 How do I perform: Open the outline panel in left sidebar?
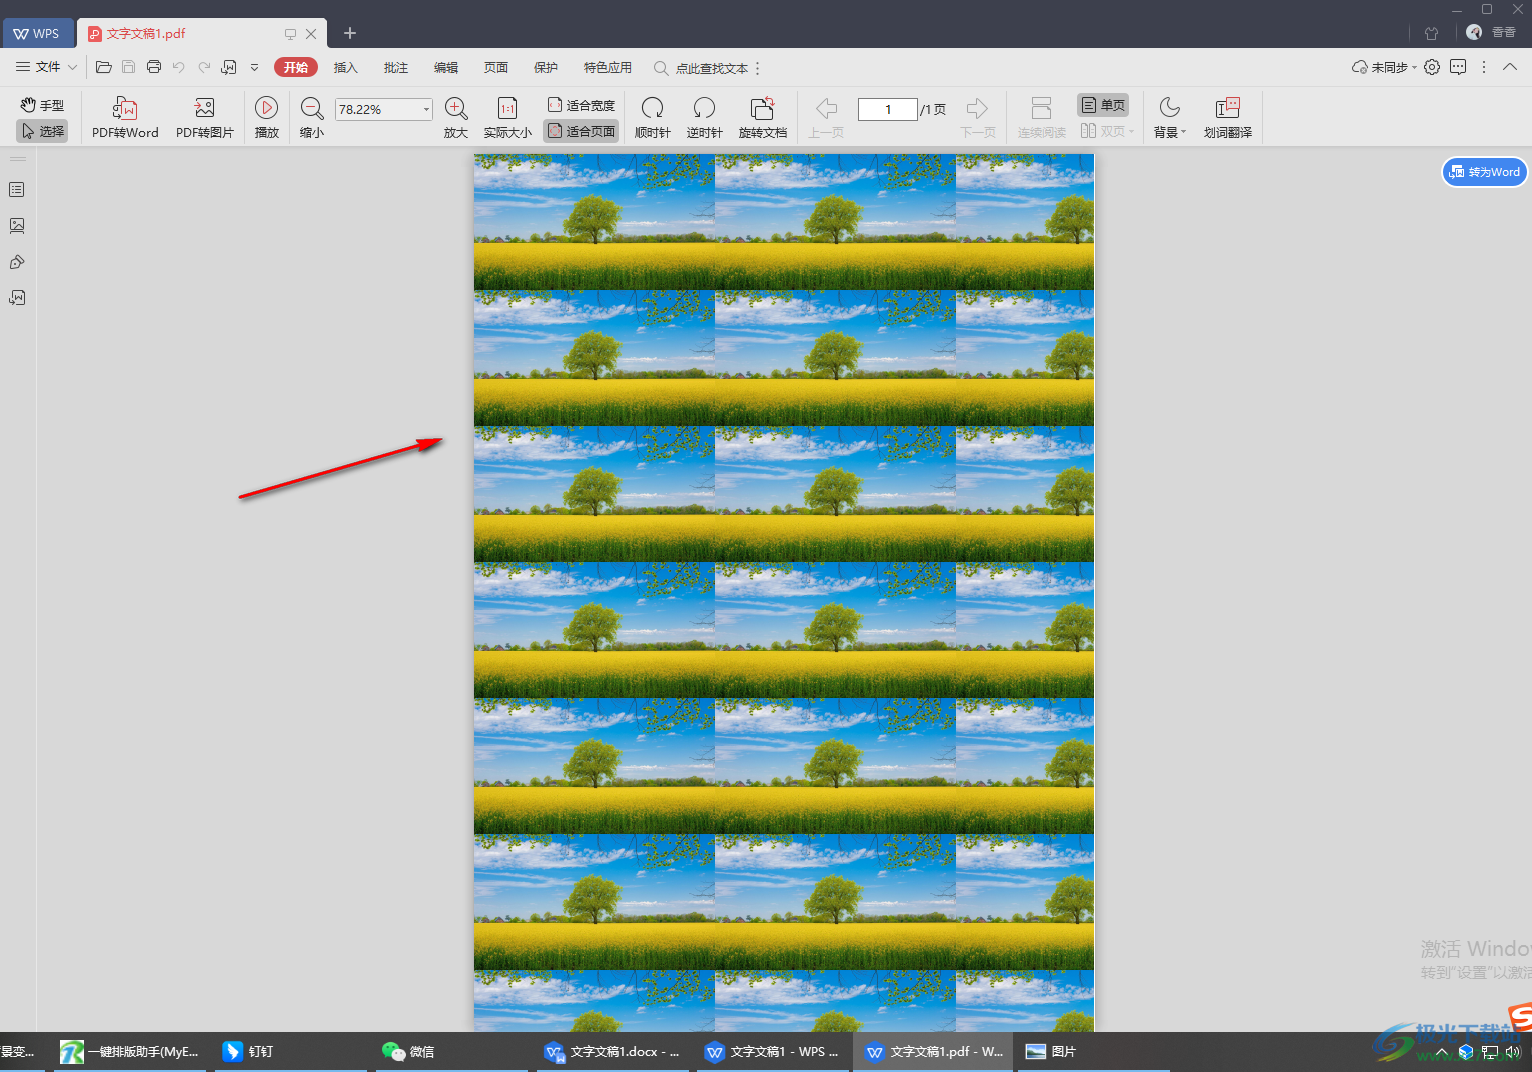coord(17,190)
